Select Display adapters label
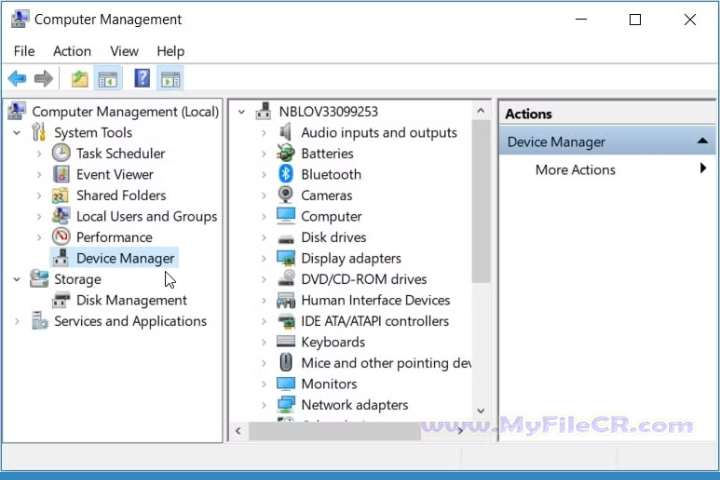 coord(351,258)
